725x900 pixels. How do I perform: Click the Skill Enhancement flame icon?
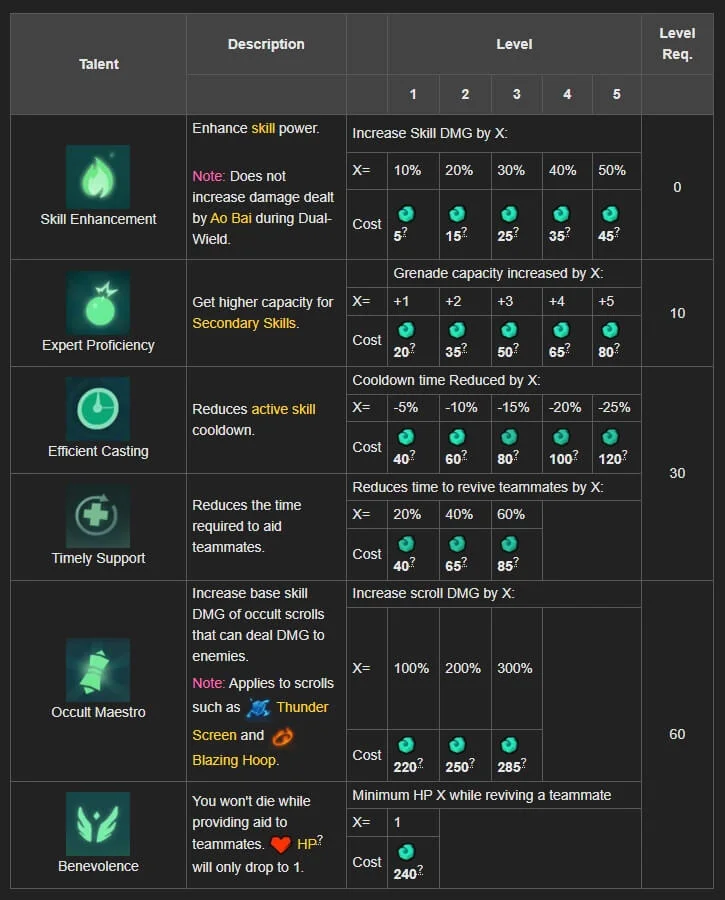[98, 177]
